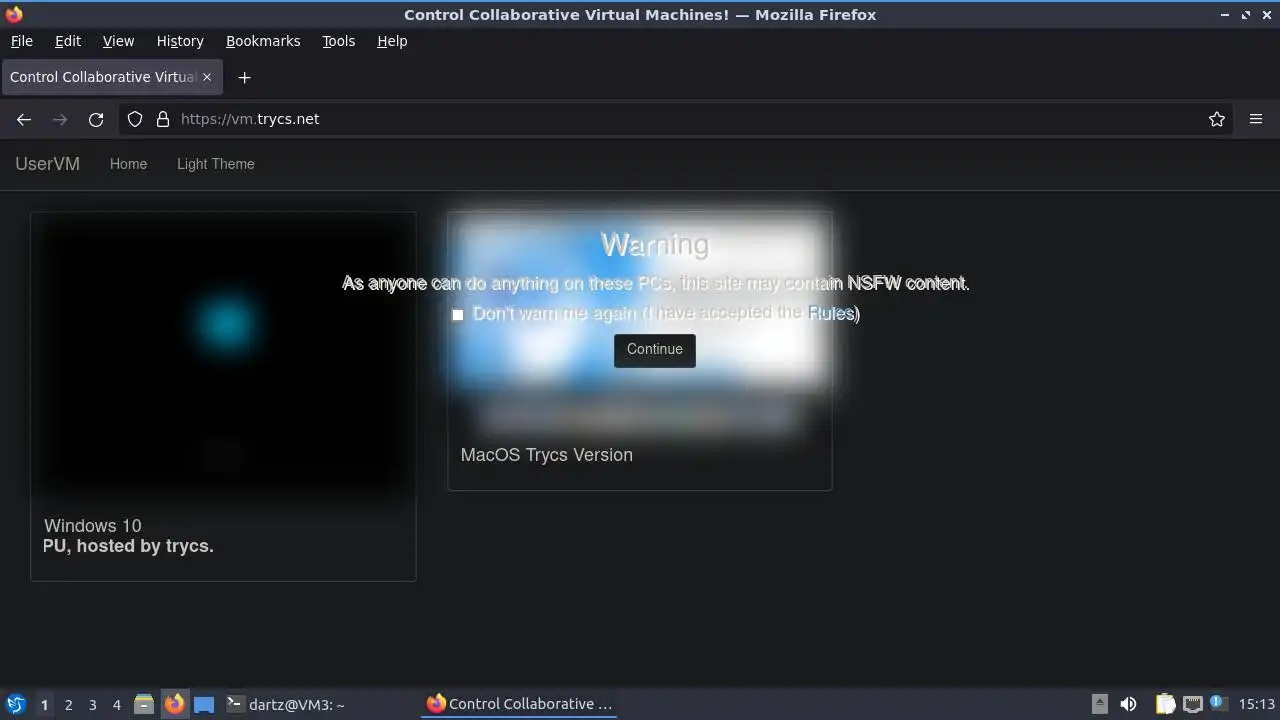
Task: Click the "MacOS Trycs Version" label
Action: click(546, 455)
